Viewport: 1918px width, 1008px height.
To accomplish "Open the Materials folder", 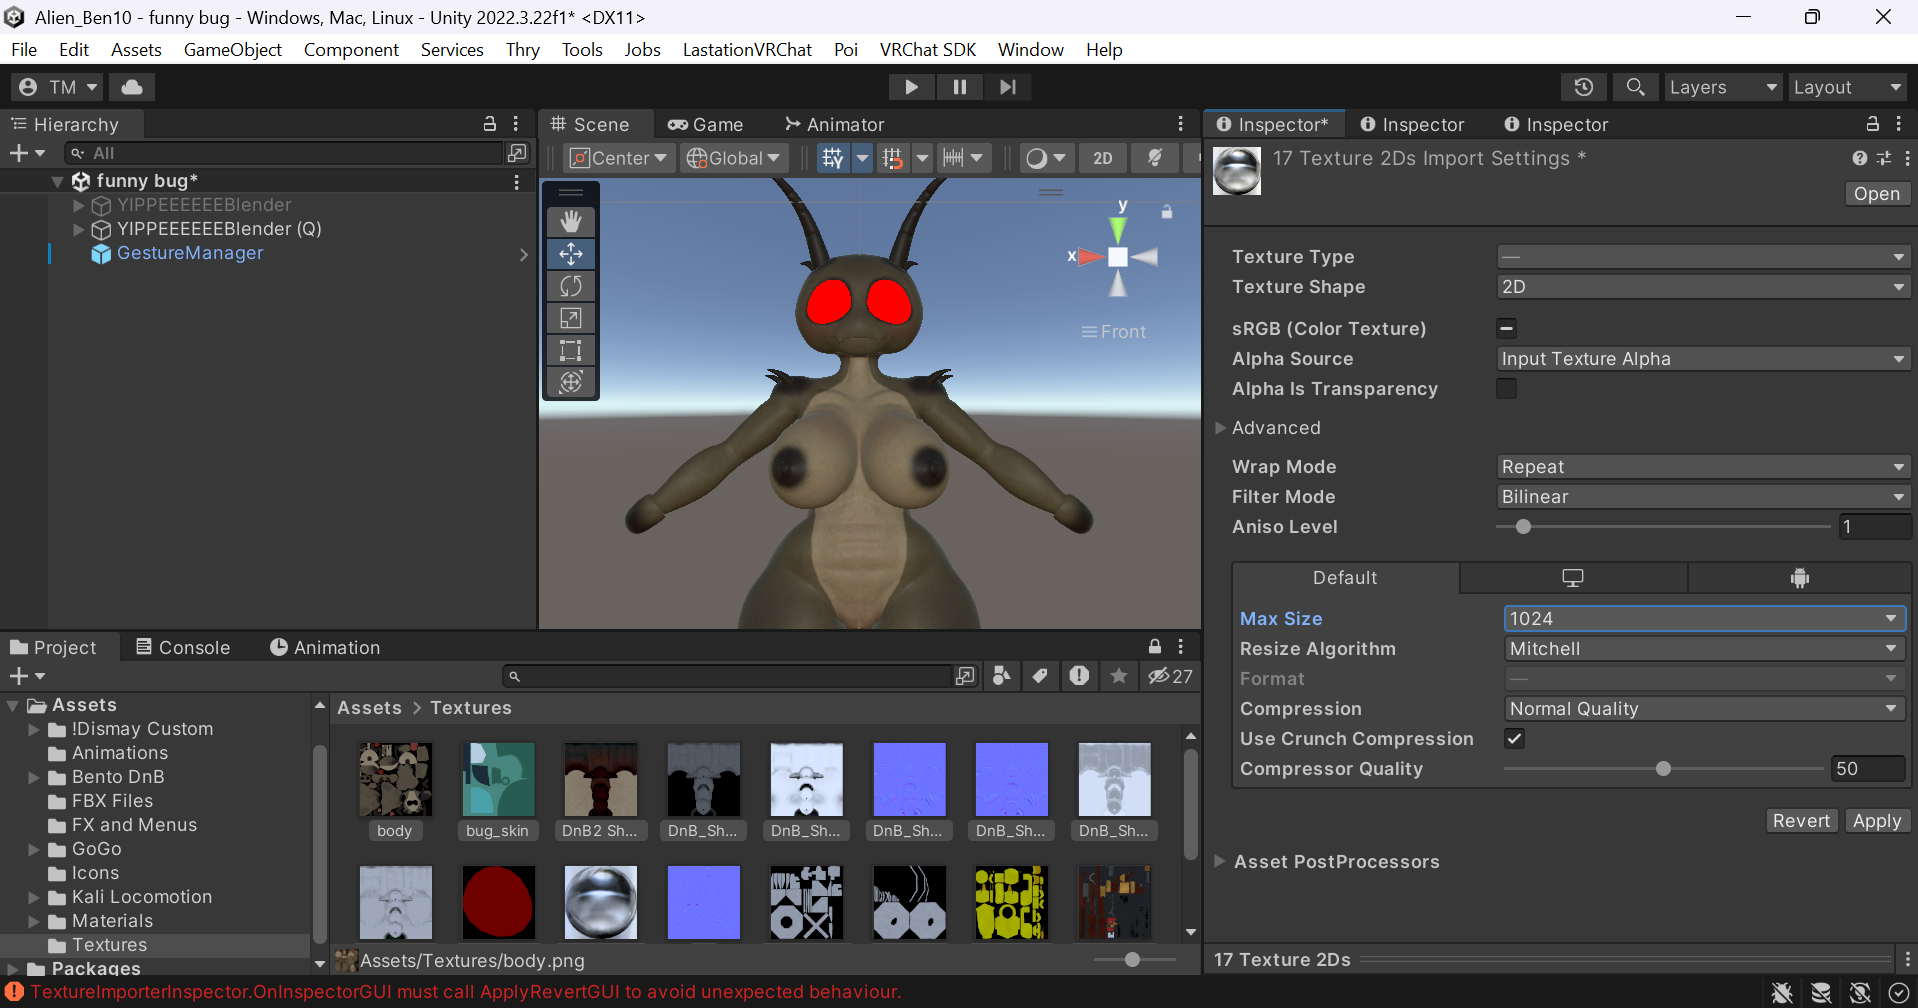I will pos(112,921).
